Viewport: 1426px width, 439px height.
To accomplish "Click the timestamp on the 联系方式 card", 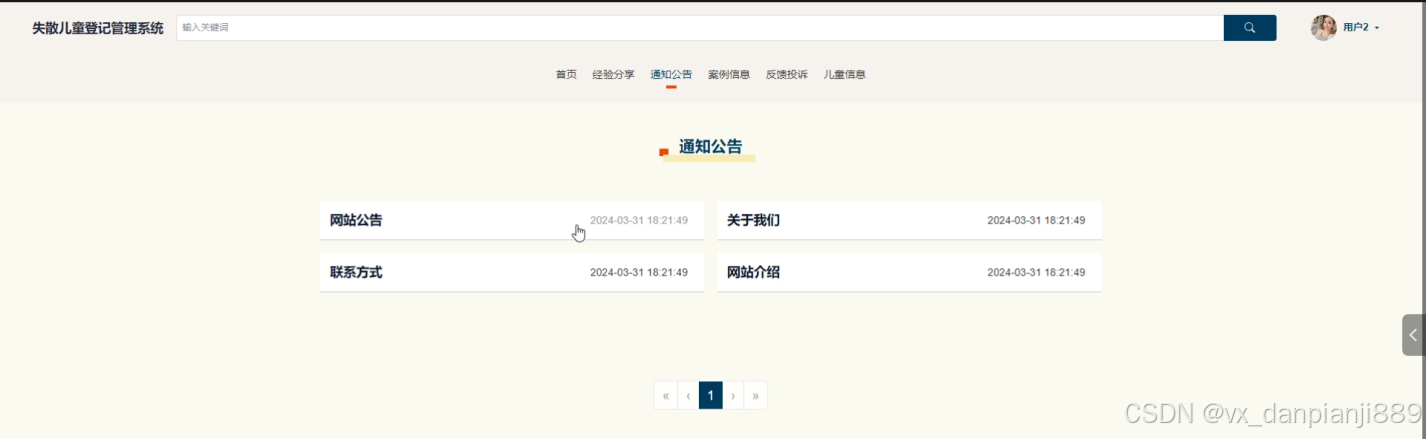I will click(639, 272).
